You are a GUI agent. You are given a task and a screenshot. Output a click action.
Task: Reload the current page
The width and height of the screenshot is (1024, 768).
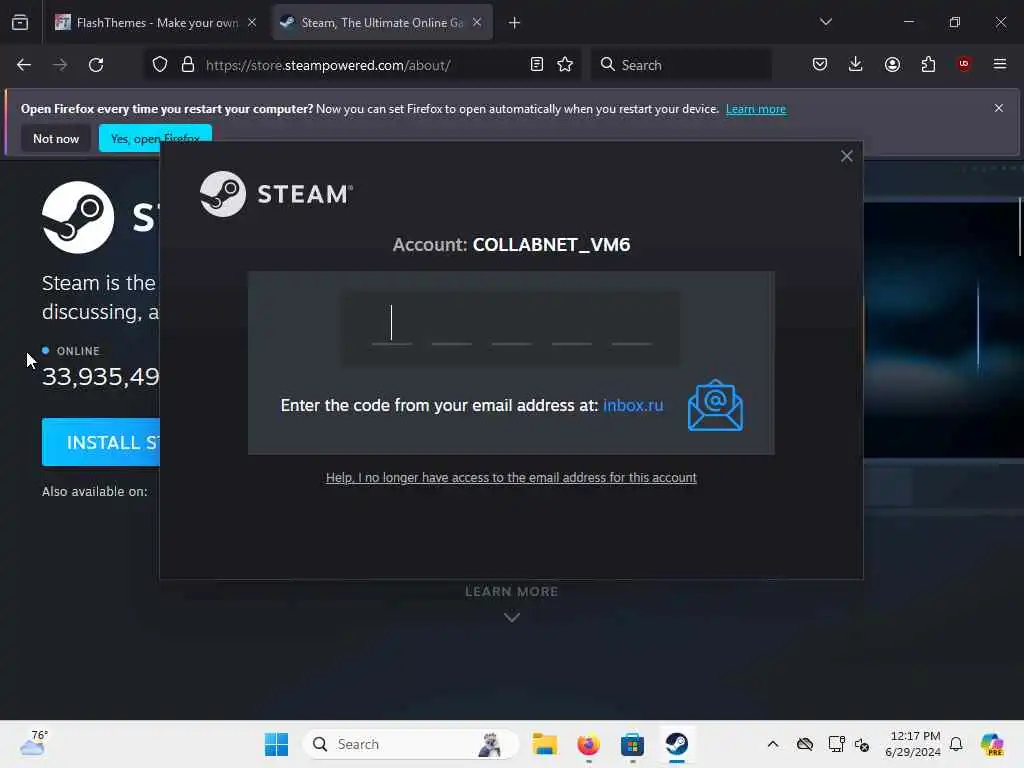click(x=97, y=65)
